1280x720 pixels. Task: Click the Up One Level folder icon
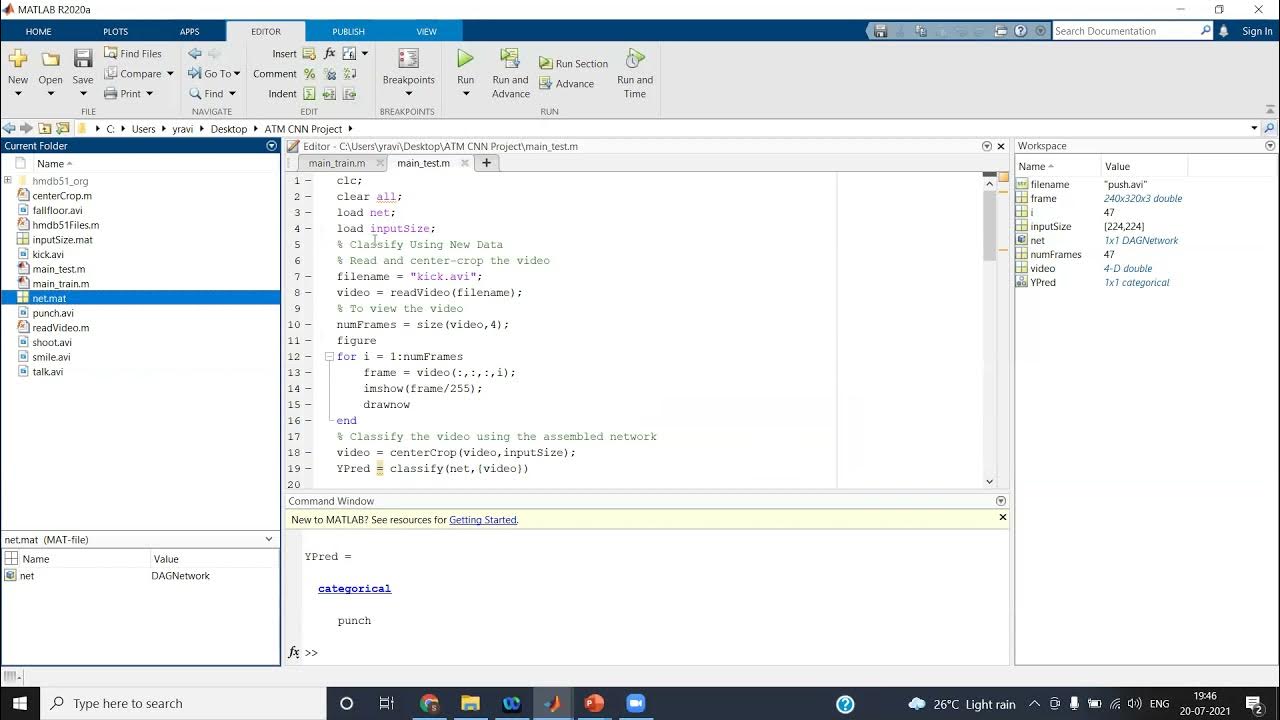click(x=45, y=128)
